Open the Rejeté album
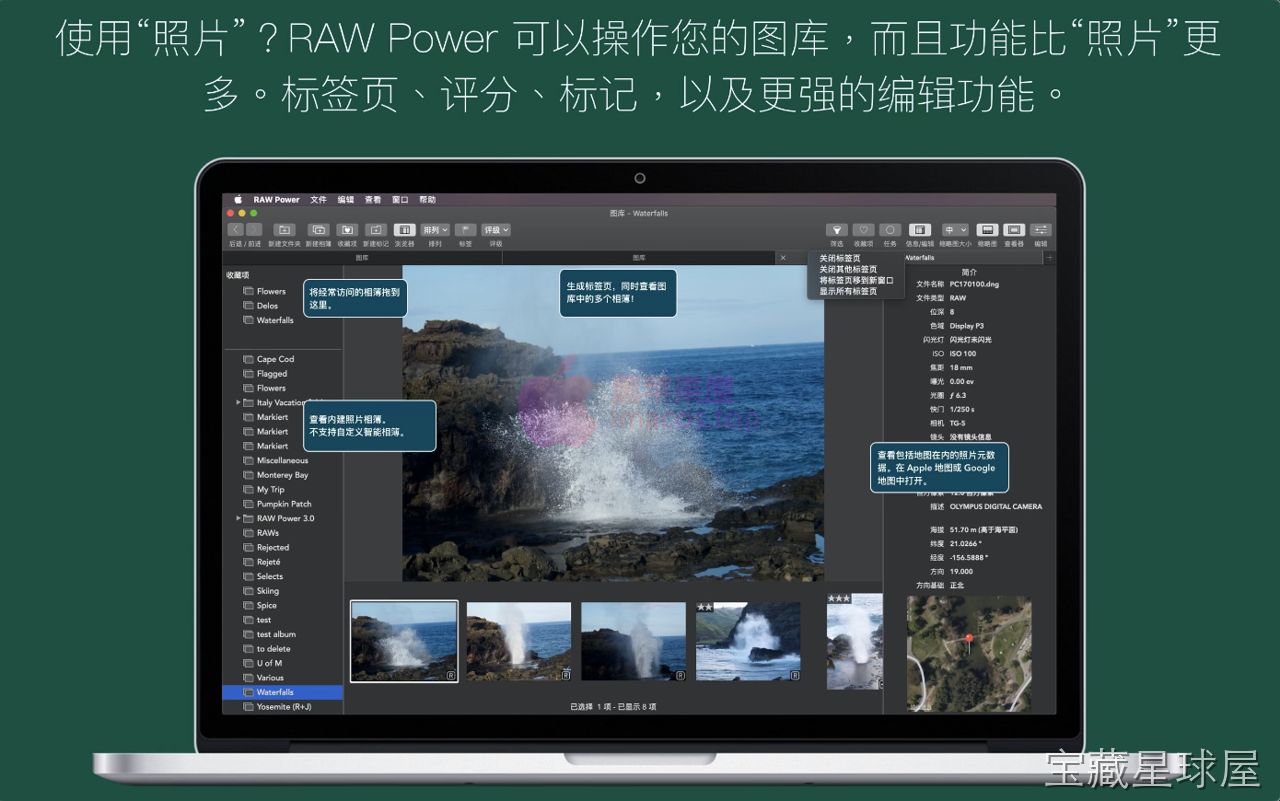This screenshot has width=1280, height=801. pyautogui.click(x=268, y=562)
